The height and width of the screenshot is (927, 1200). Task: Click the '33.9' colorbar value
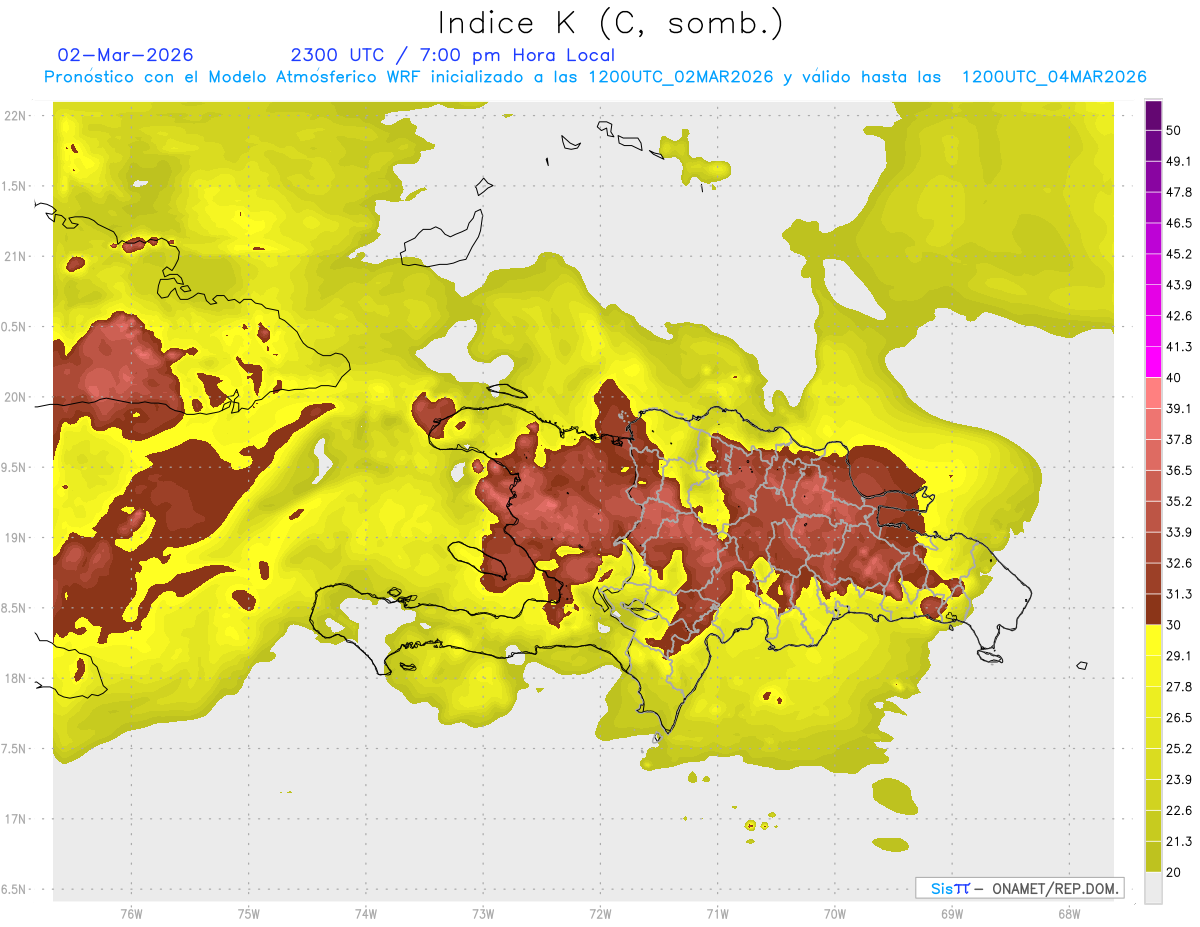click(x=1179, y=532)
